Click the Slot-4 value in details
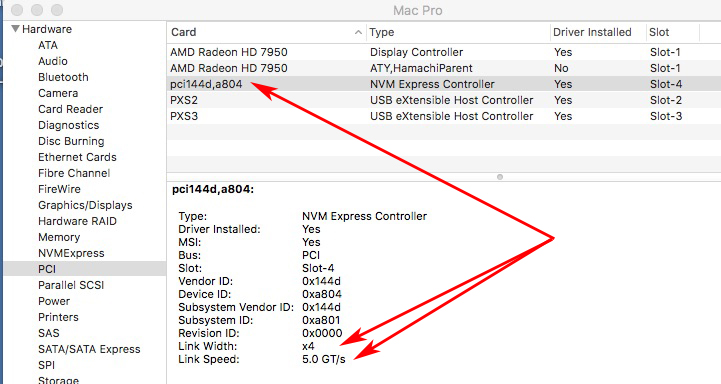 tap(318, 268)
